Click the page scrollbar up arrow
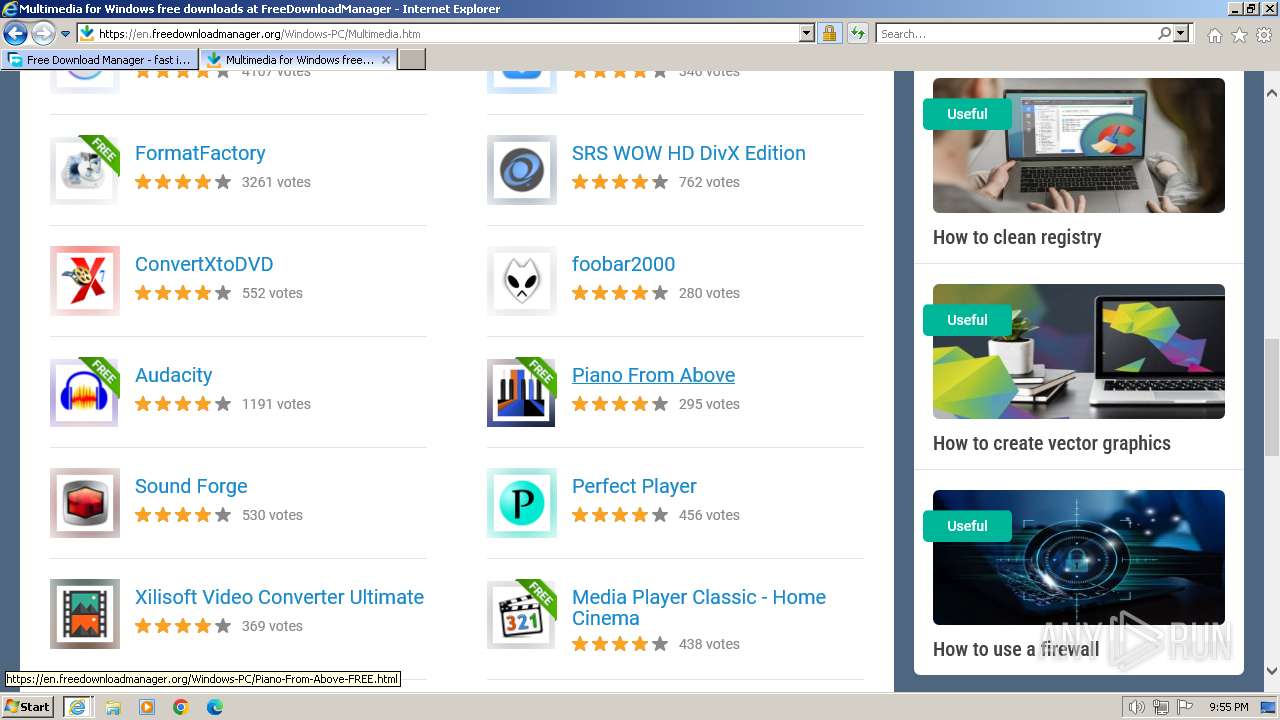Image resolution: width=1280 pixels, height=720 pixels. point(1271,93)
